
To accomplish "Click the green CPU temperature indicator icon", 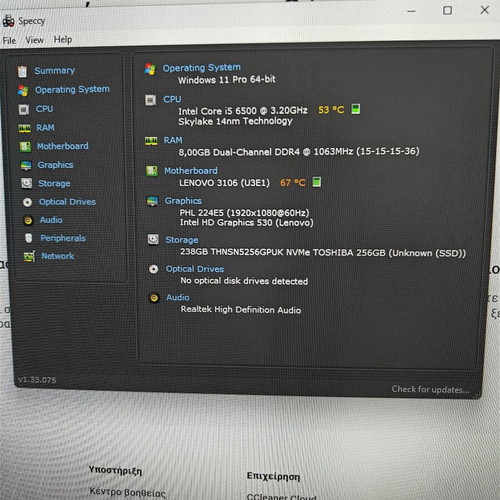I will (356, 109).
